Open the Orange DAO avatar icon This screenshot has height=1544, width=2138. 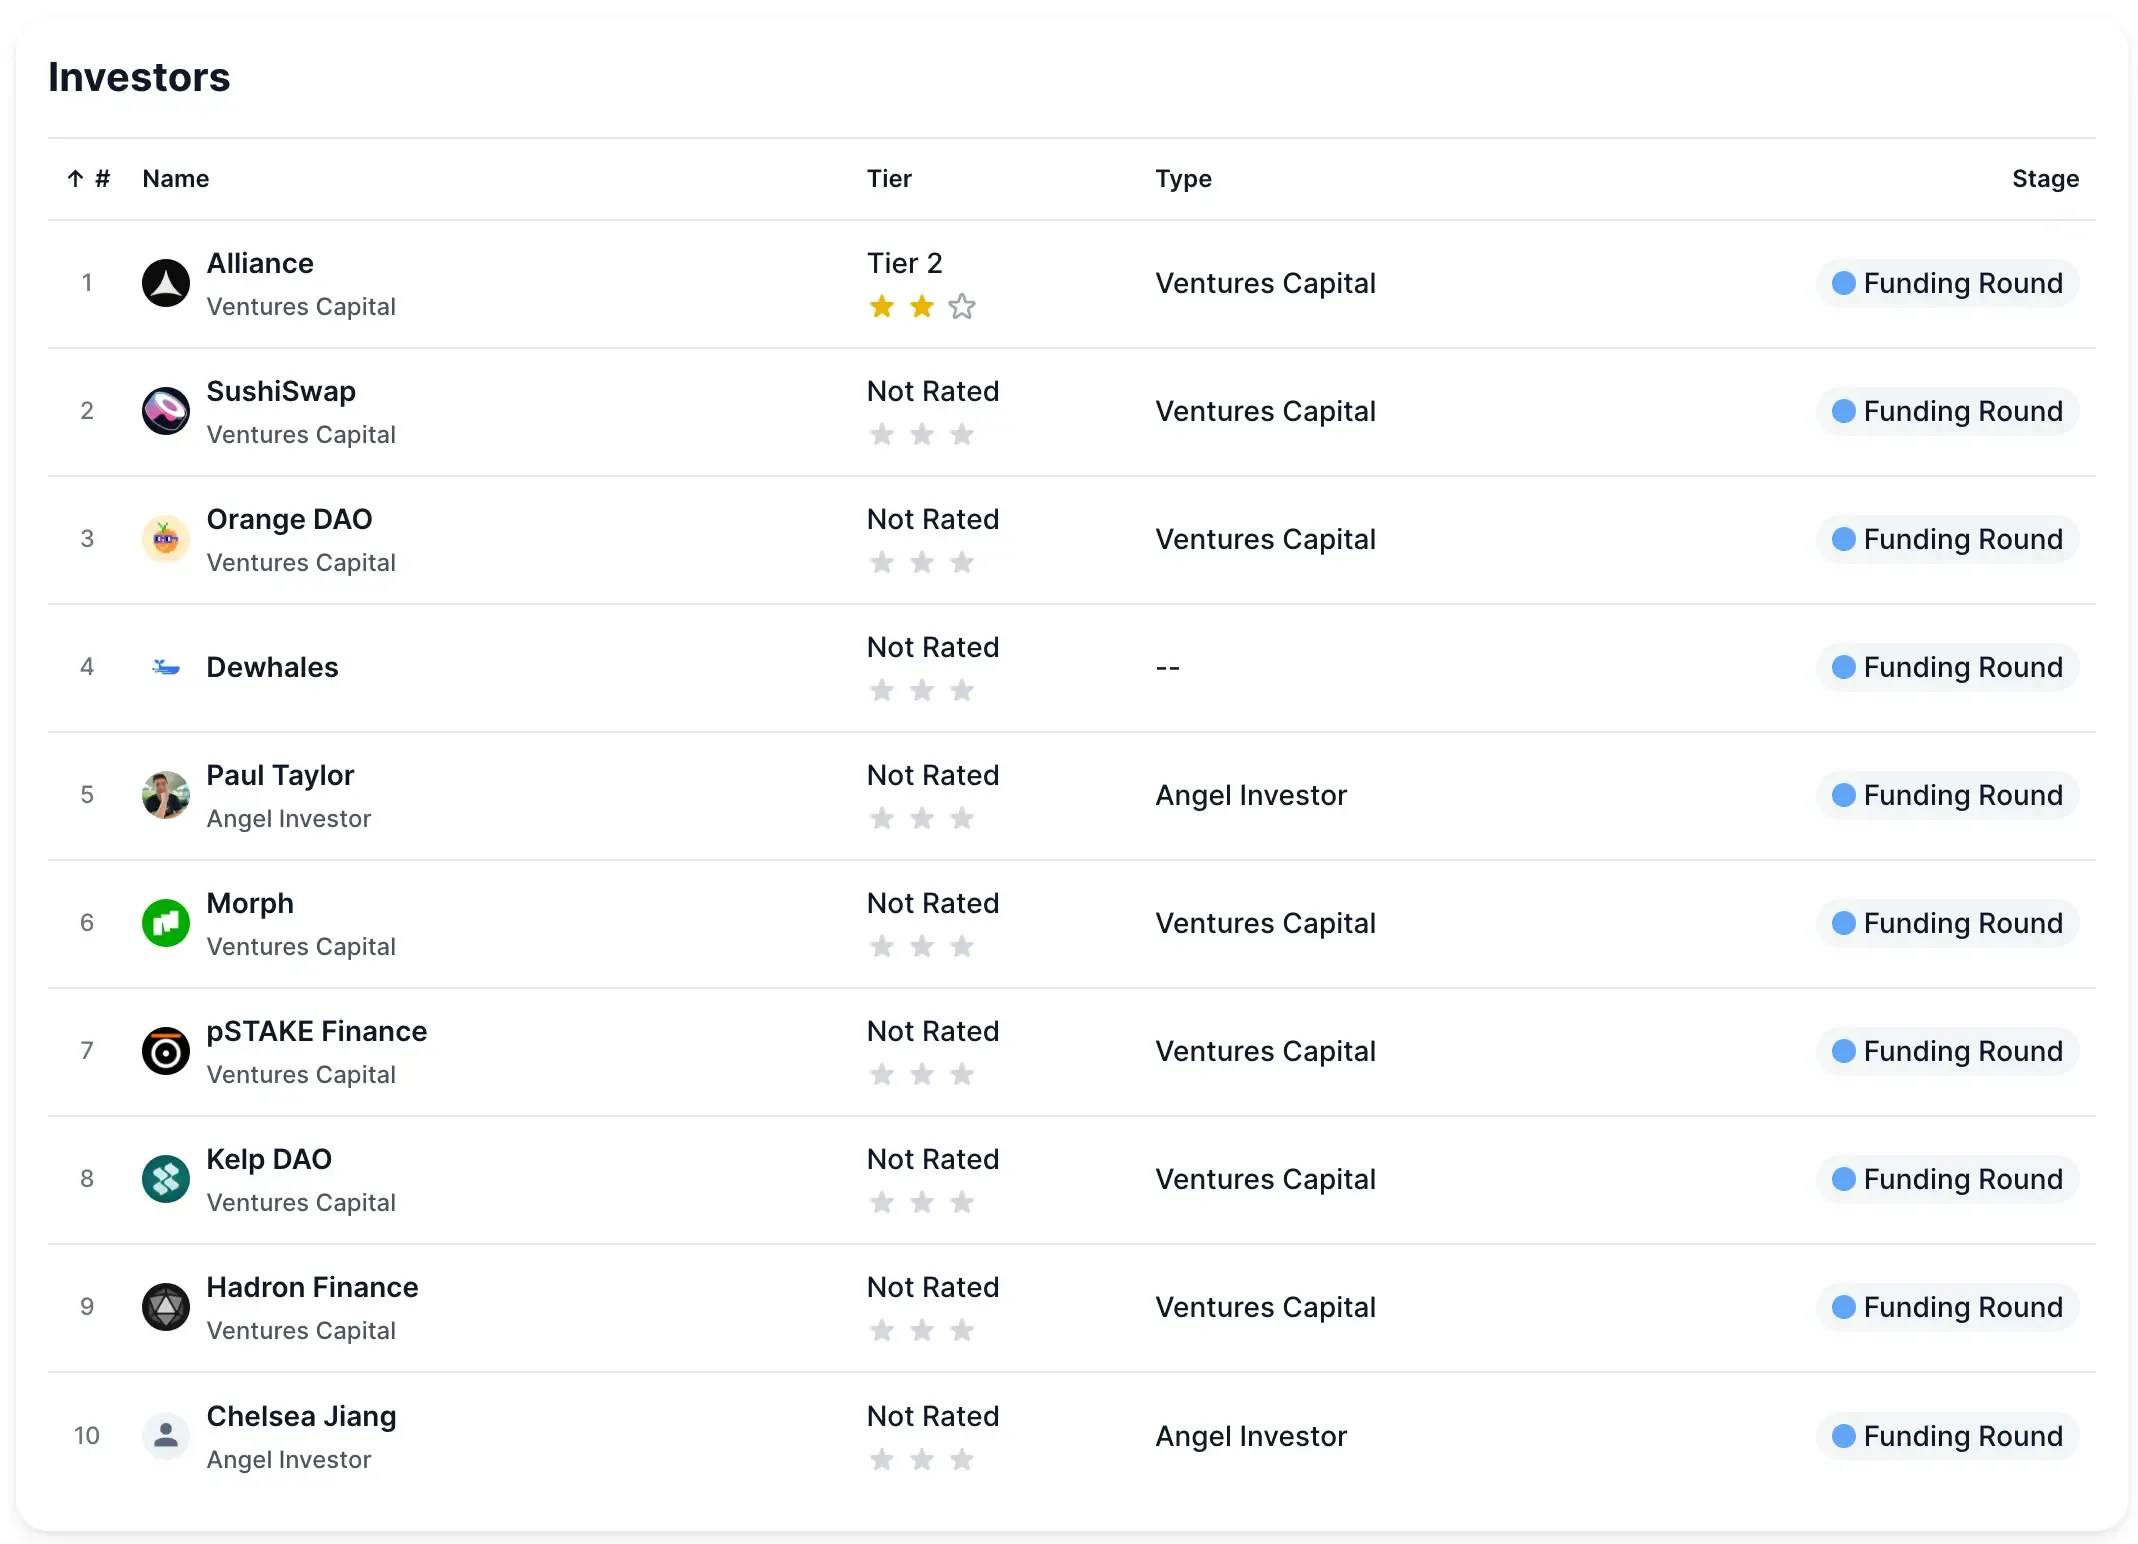[166, 539]
